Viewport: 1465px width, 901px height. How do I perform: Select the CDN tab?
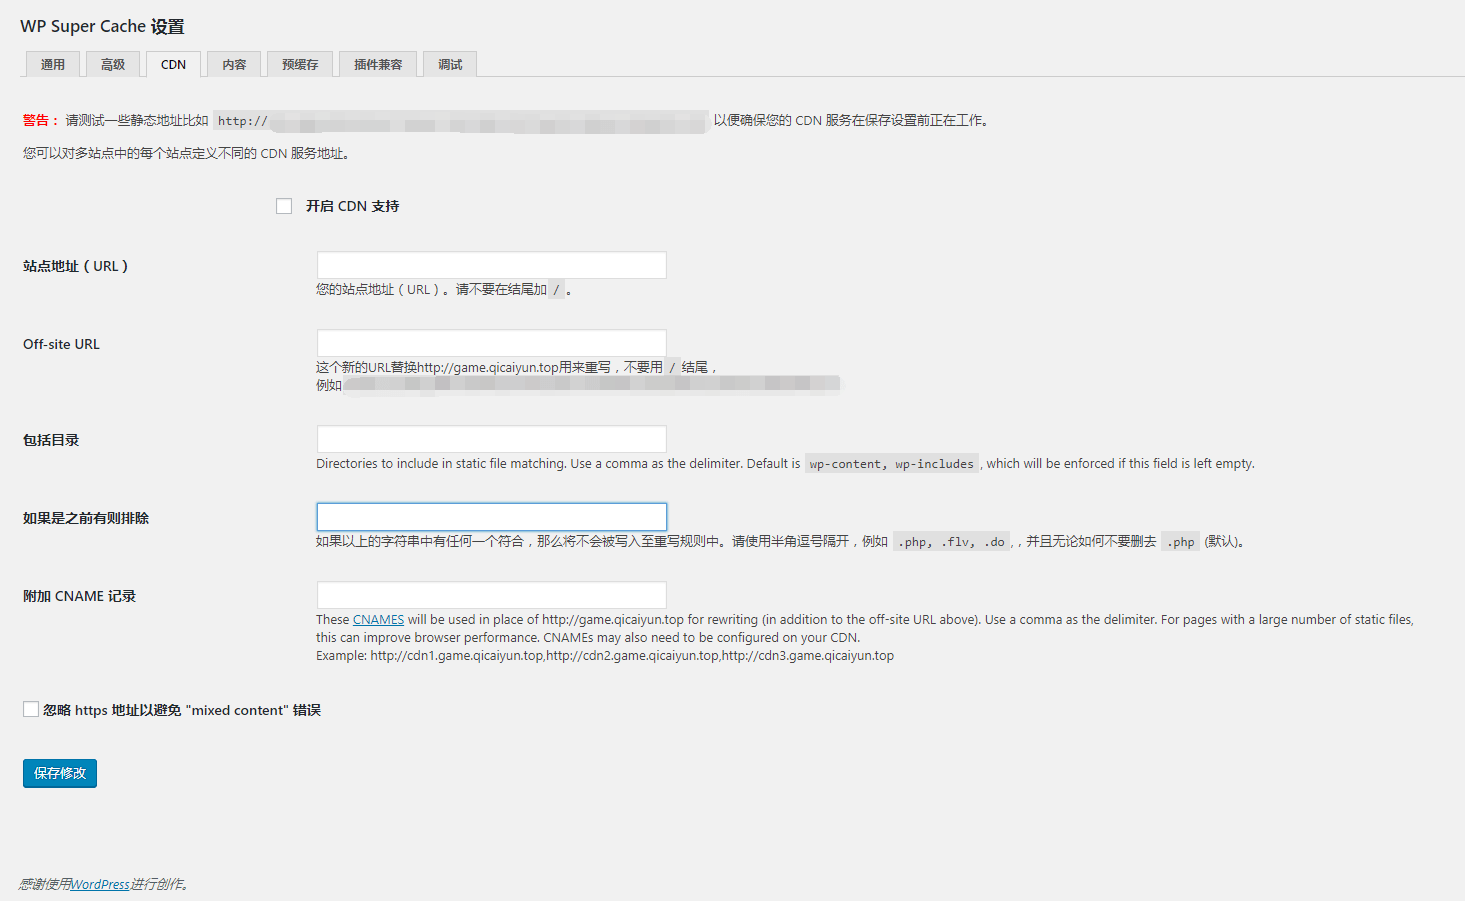pyautogui.click(x=173, y=65)
